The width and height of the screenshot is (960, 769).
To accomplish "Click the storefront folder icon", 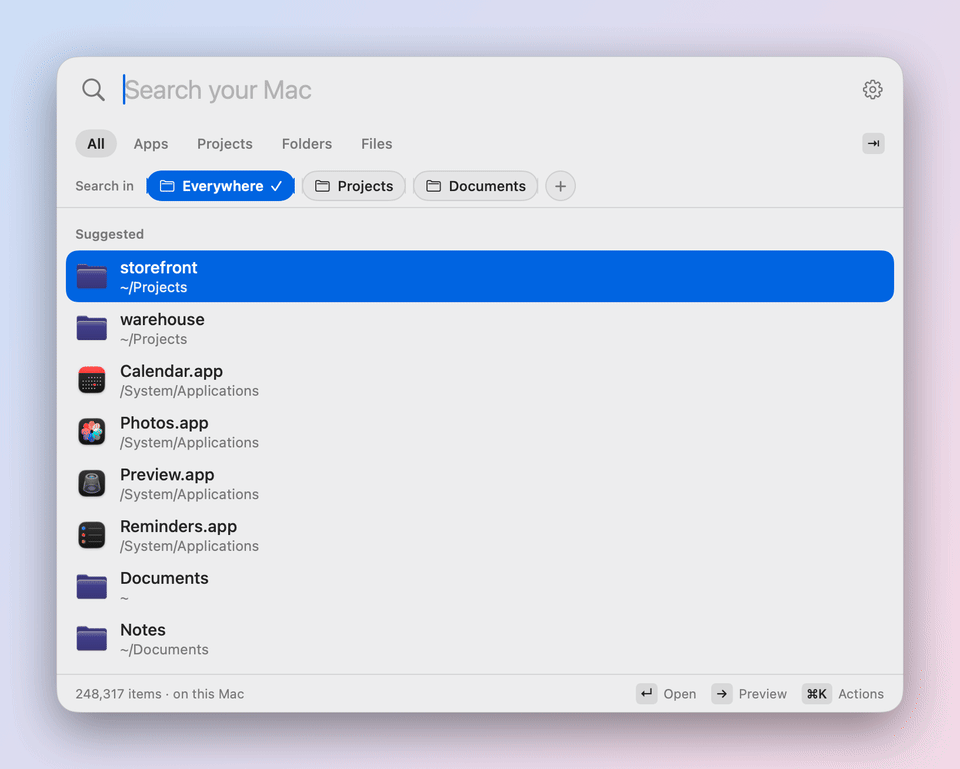I will pos(92,276).
